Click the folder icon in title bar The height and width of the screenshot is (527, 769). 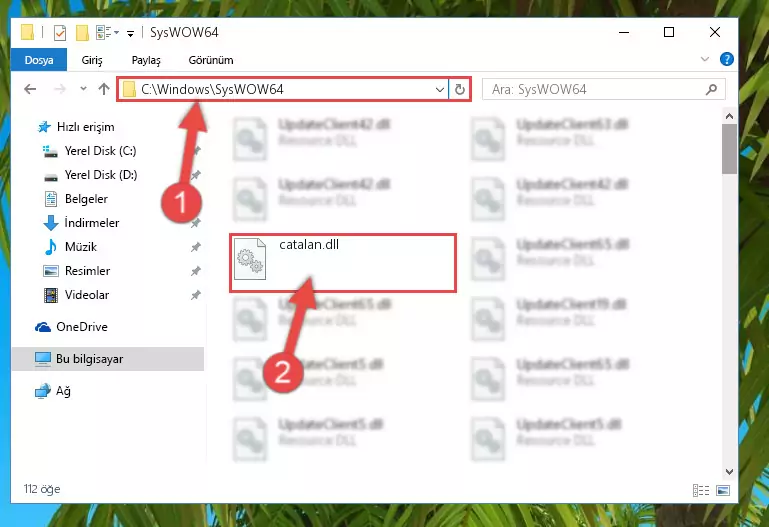(27, 32)
